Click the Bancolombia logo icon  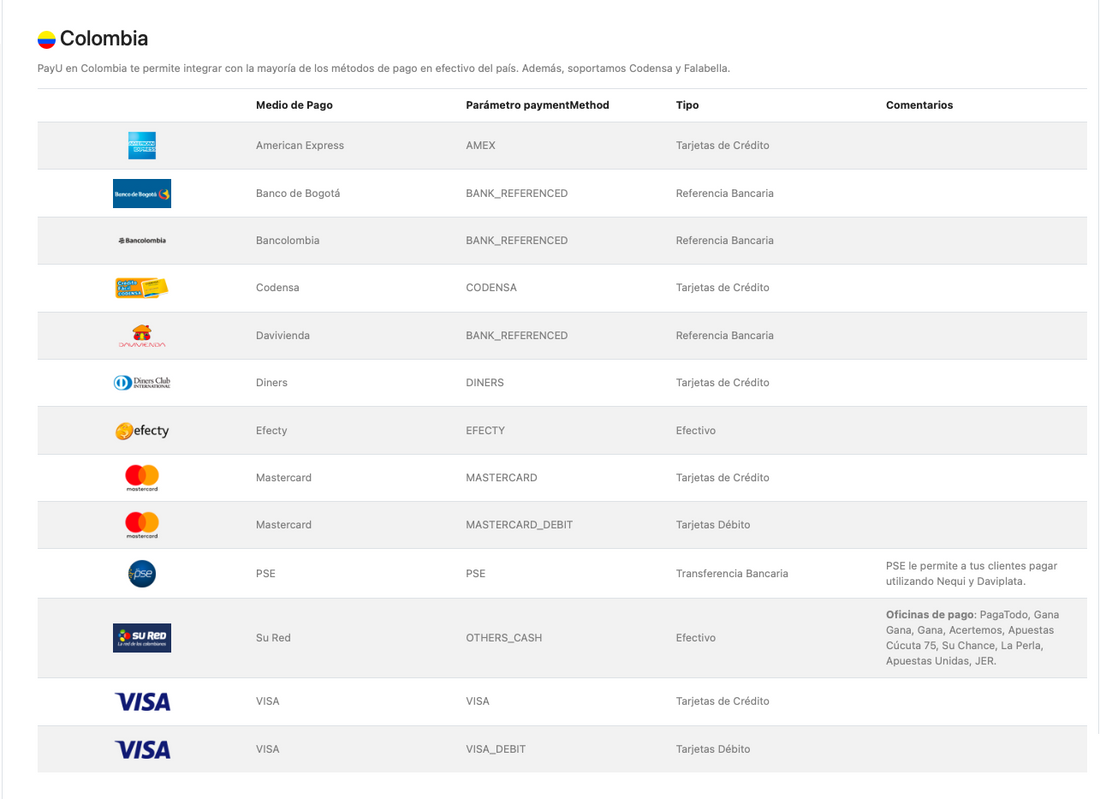tap(142, 241)
